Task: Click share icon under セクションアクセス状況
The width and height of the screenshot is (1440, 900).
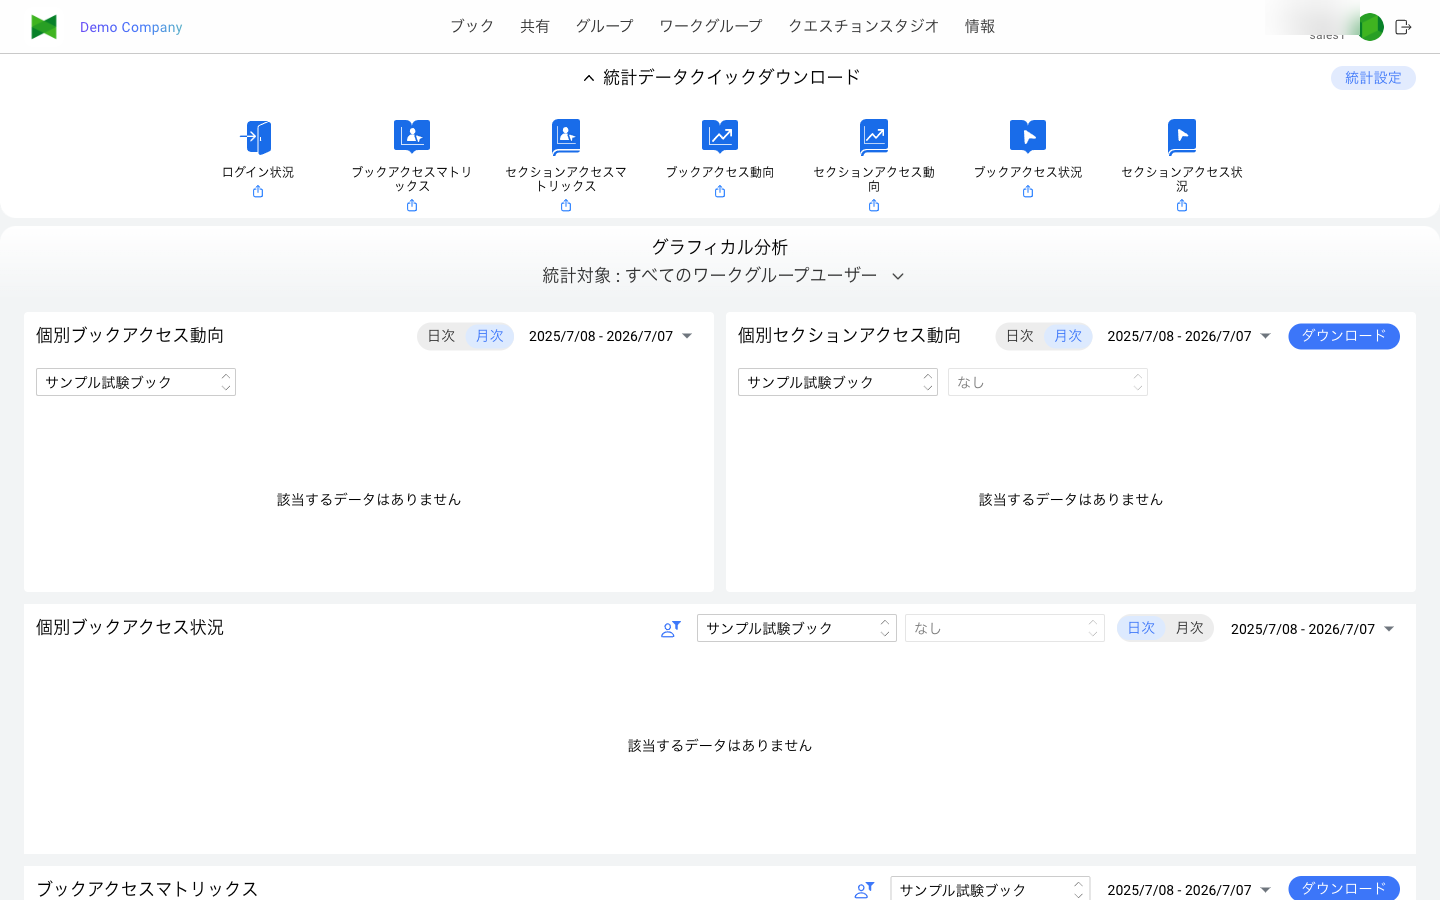Action: click(1182, 206)
